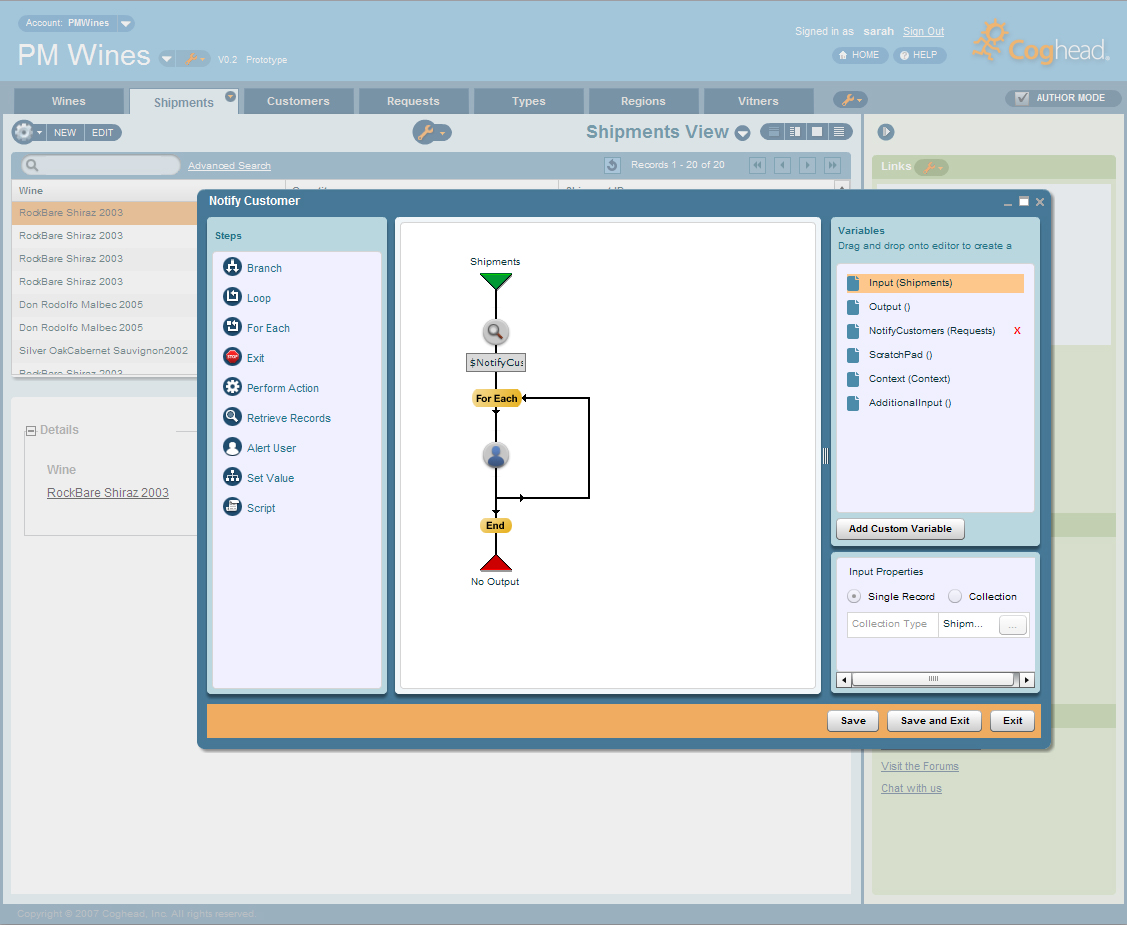
Task: Select the Script step icon
Action: [232, 508]
